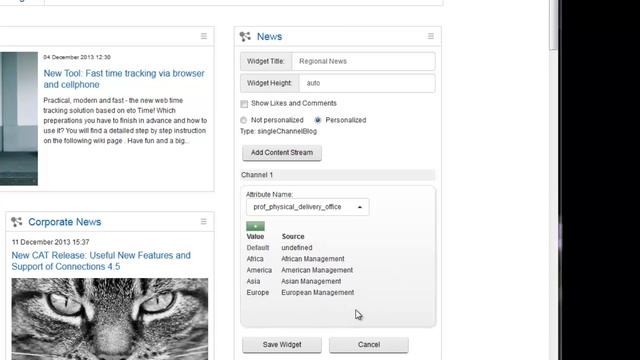640x360 pixels.
Task: Enable Show Likes and Comments checkbox
Action: (x=244, y=104)
